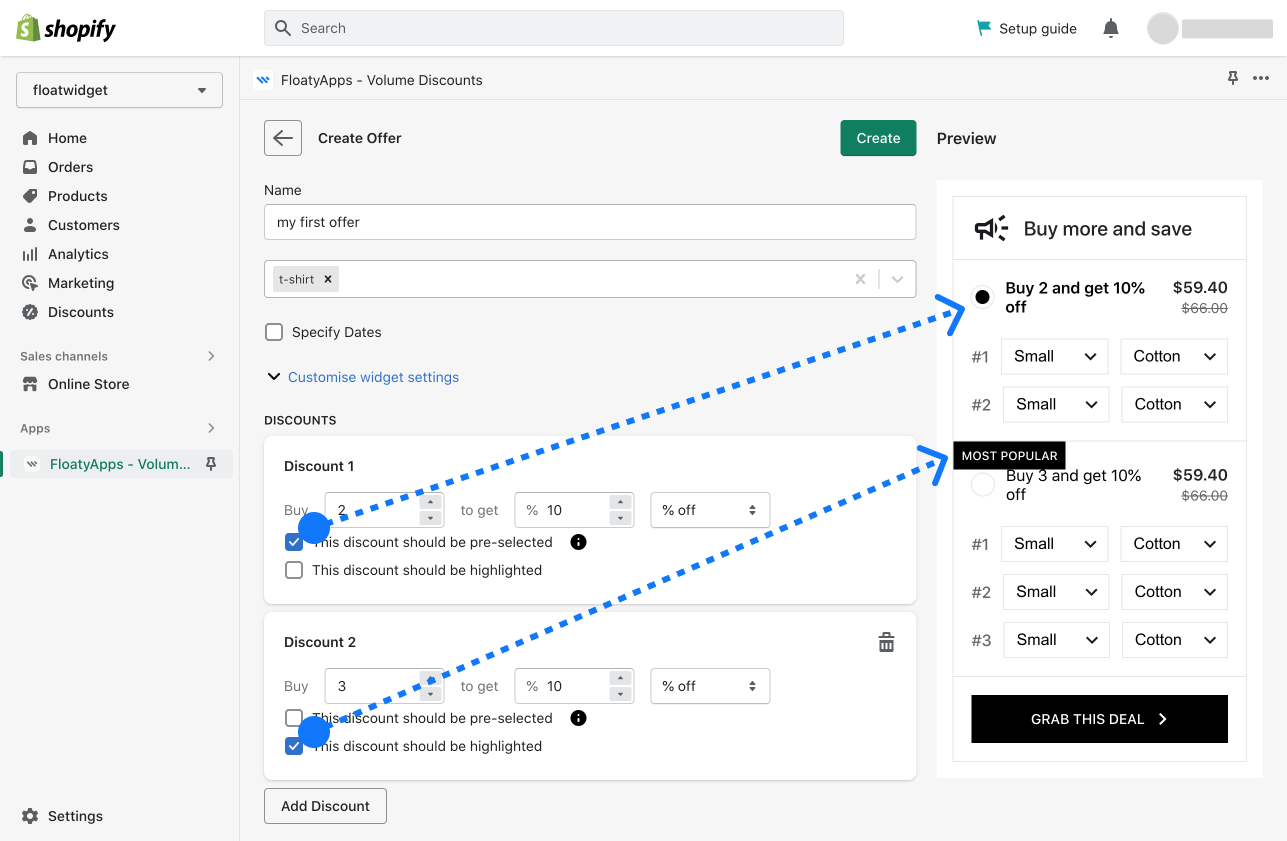Select the Buy 3 offer radio button
Viewport: 1287px width, 841px height.
point(983,485)
